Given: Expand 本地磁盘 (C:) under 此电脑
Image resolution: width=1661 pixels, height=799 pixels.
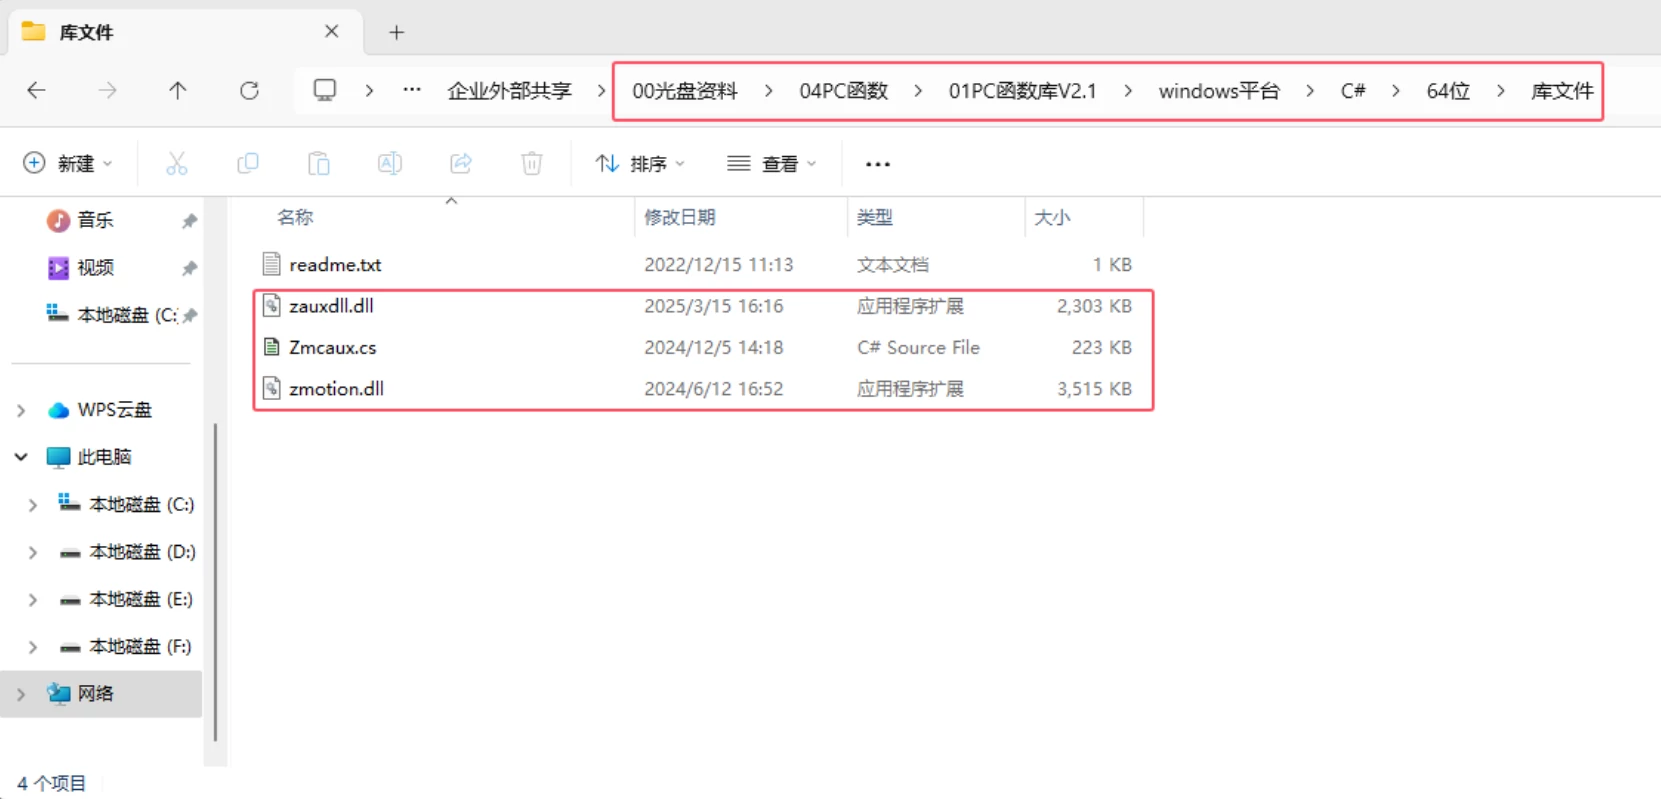Looking at the screenshot, I should (33, 505).
